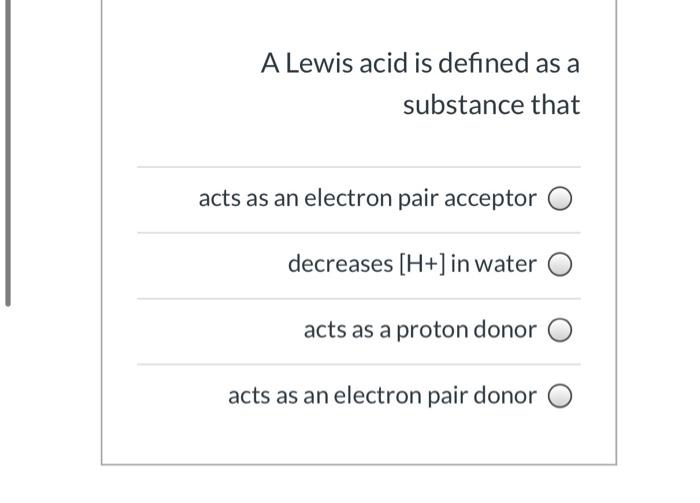Pick the 'acts as a proton donor' radio button
Viewport: 700px width, 503px height.
(560, 330)
